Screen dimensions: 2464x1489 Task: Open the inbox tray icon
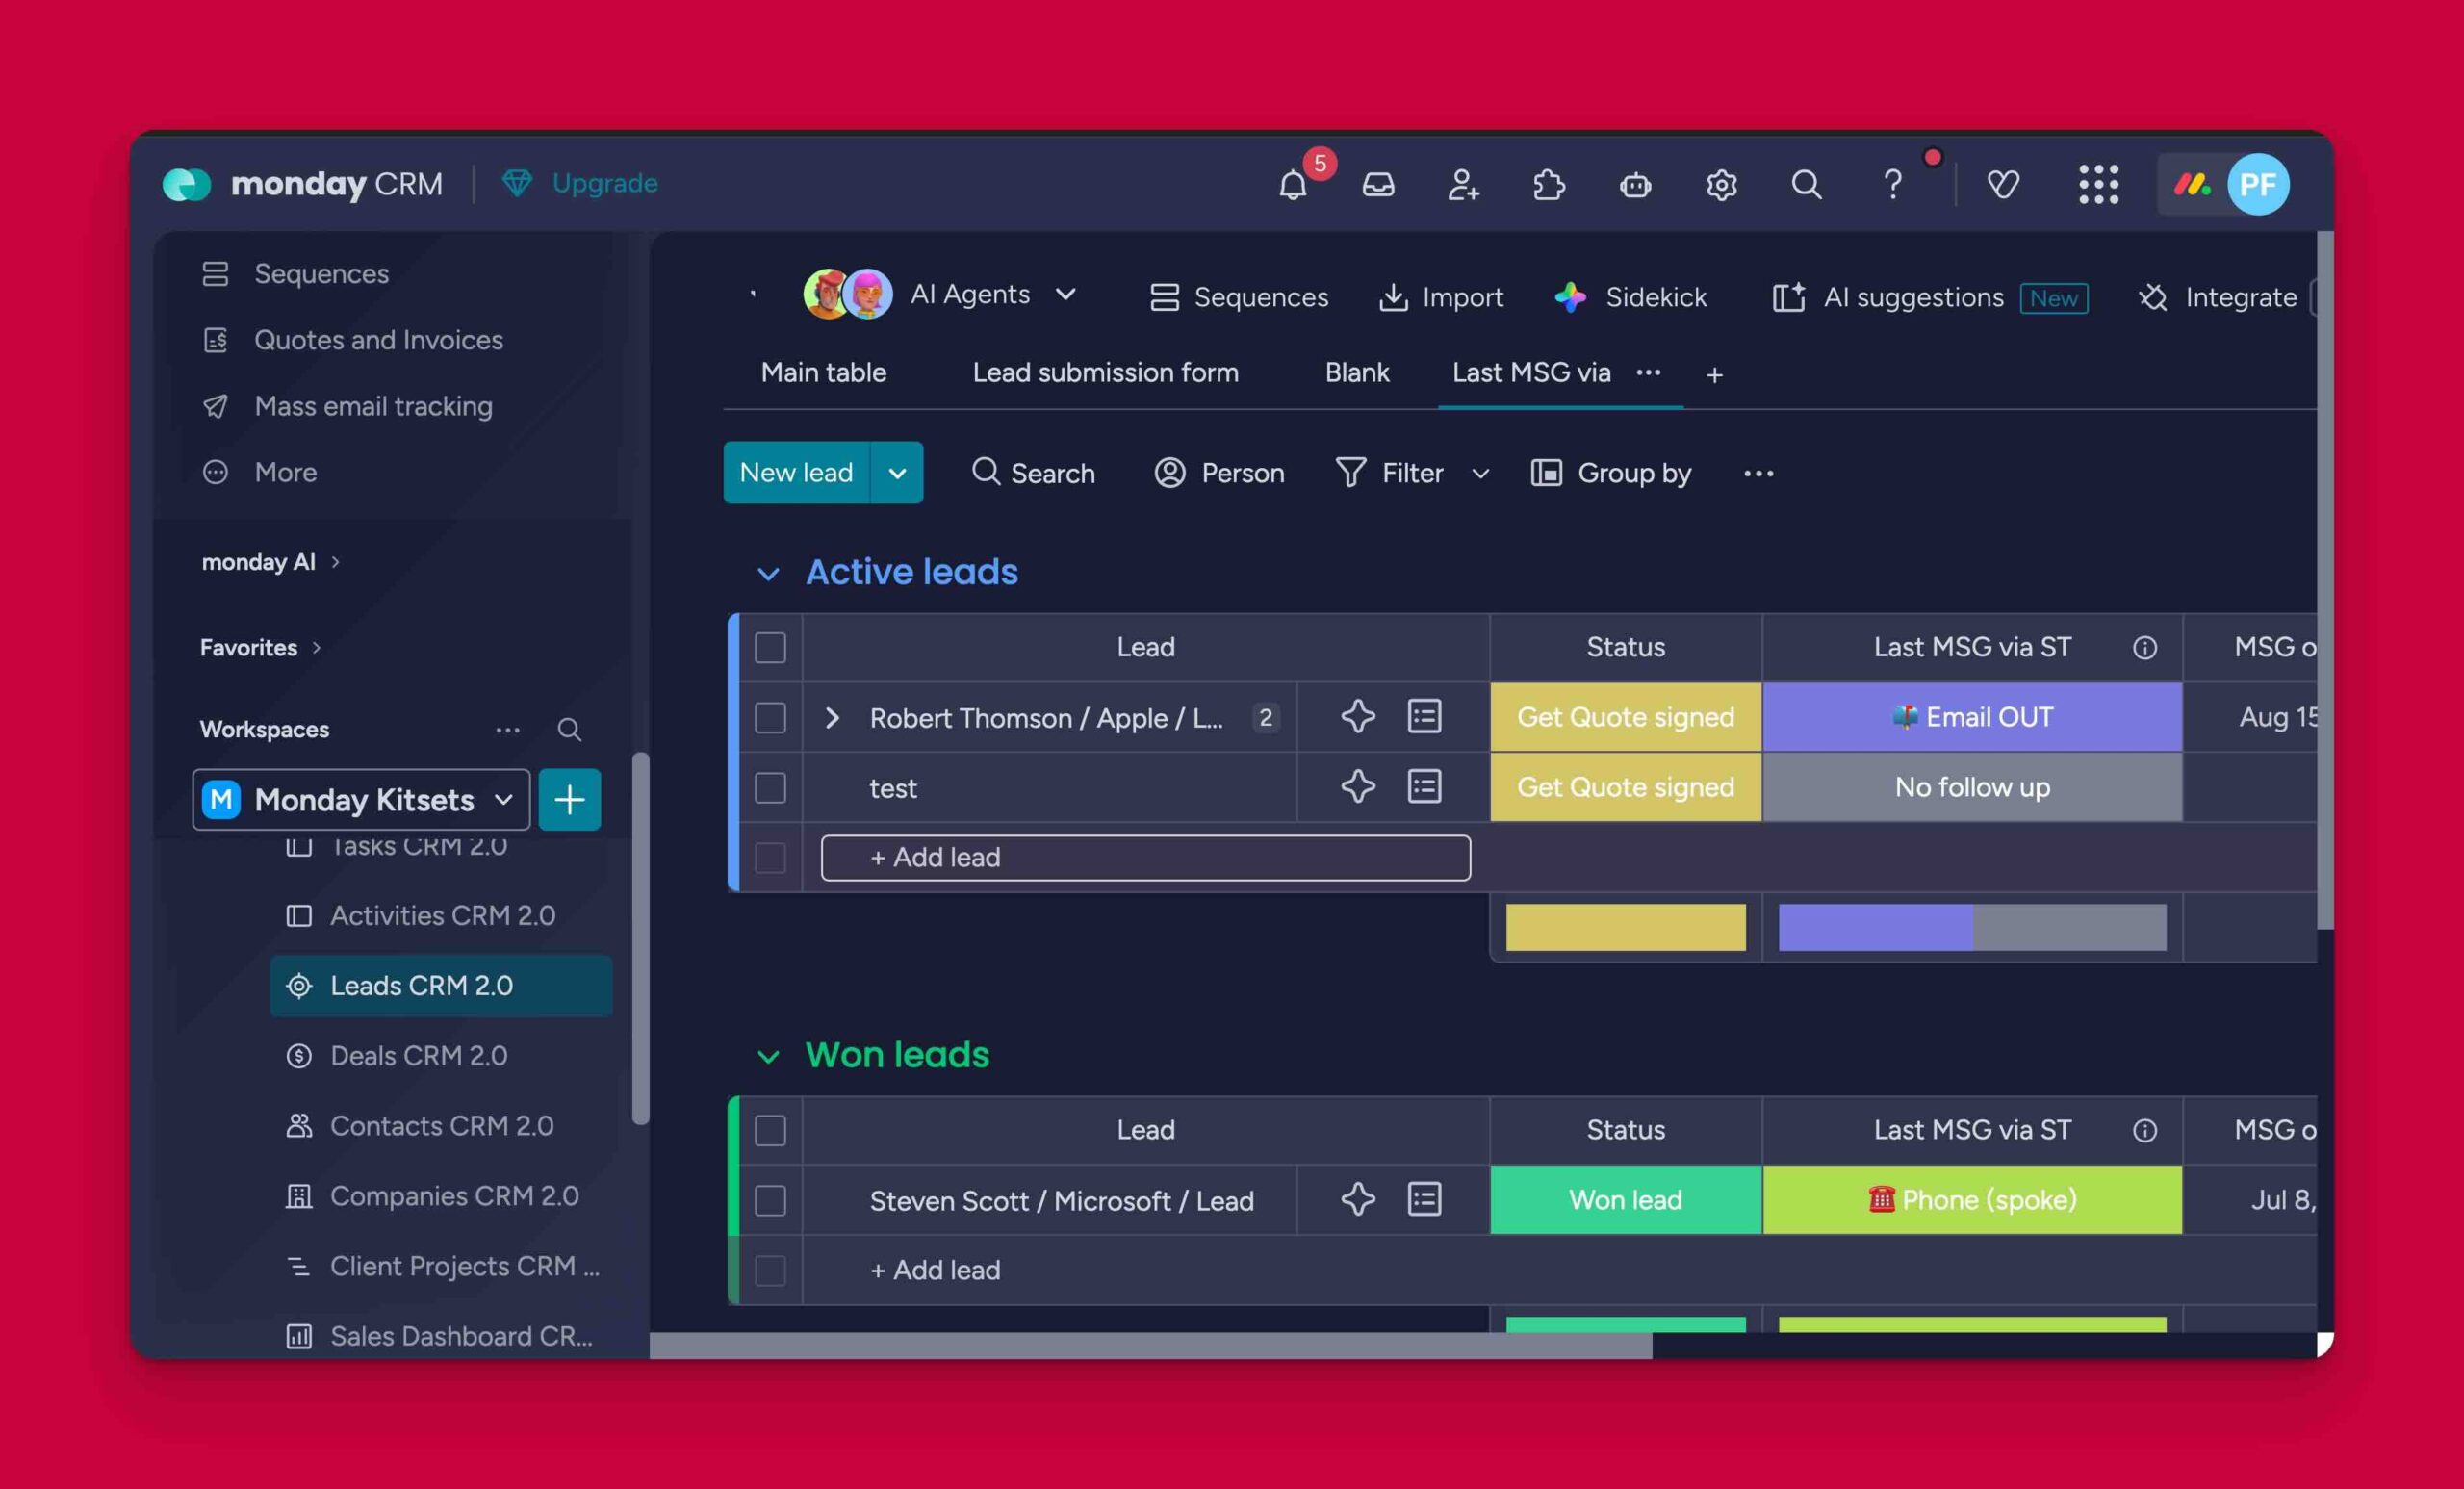[x=1378, y=185]
